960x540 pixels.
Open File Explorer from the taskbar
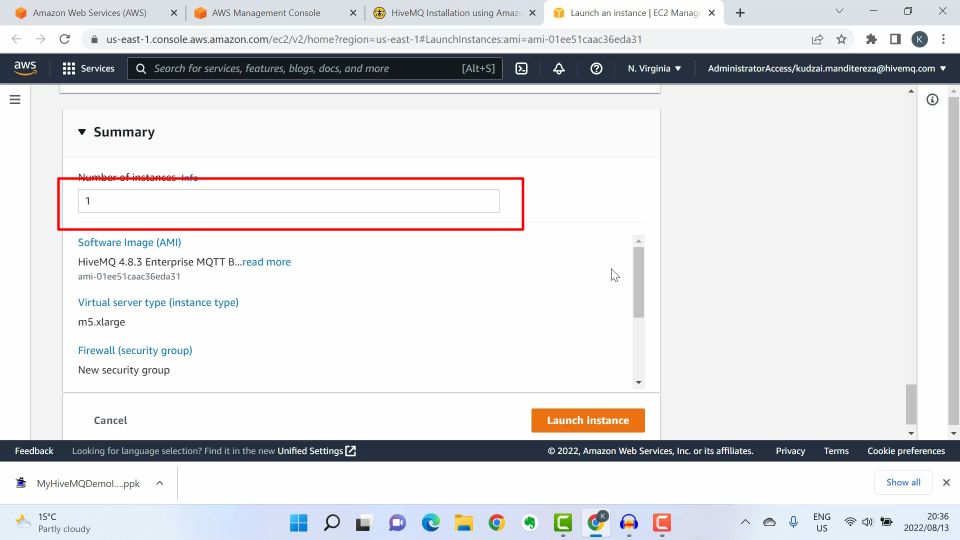[463, 523]
